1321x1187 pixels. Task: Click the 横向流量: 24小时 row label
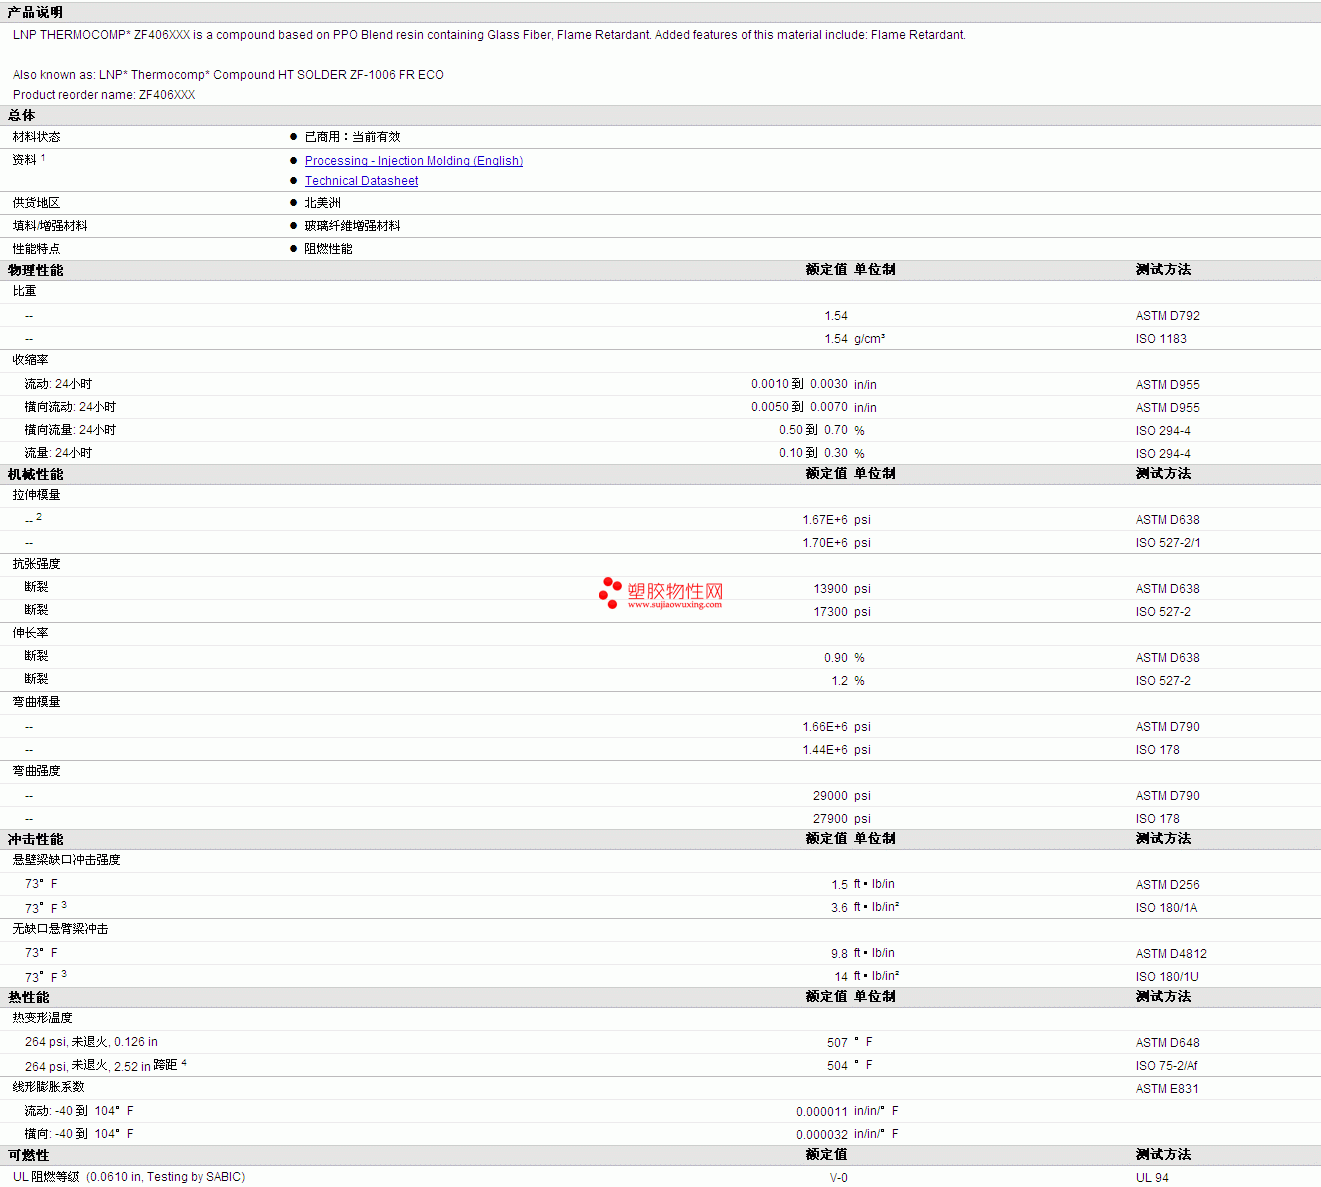point(70,430)
